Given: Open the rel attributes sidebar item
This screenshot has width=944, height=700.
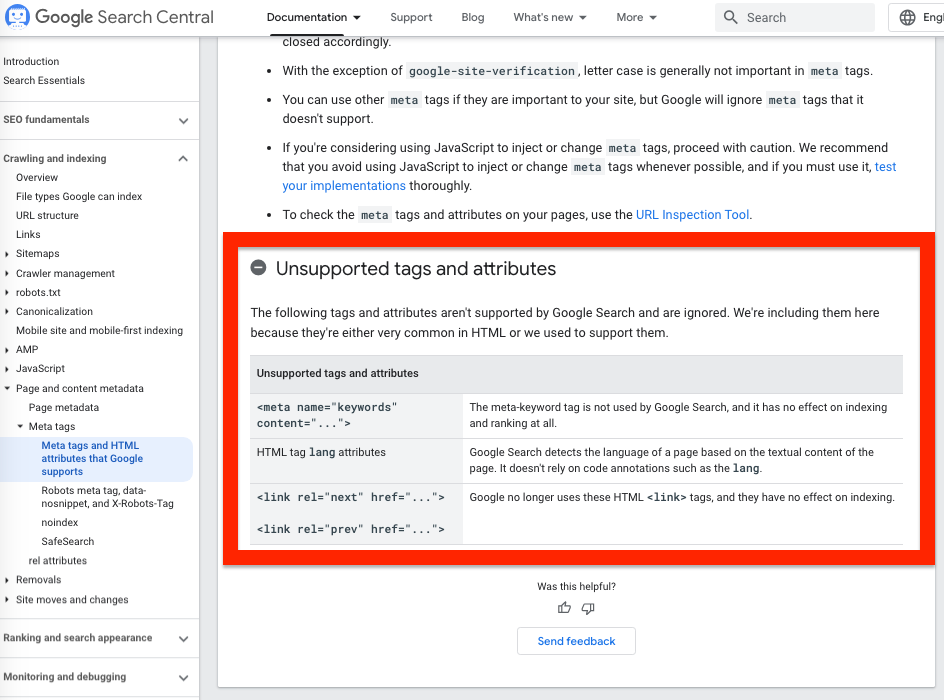Looking at the screenshot, I should 58,561.
